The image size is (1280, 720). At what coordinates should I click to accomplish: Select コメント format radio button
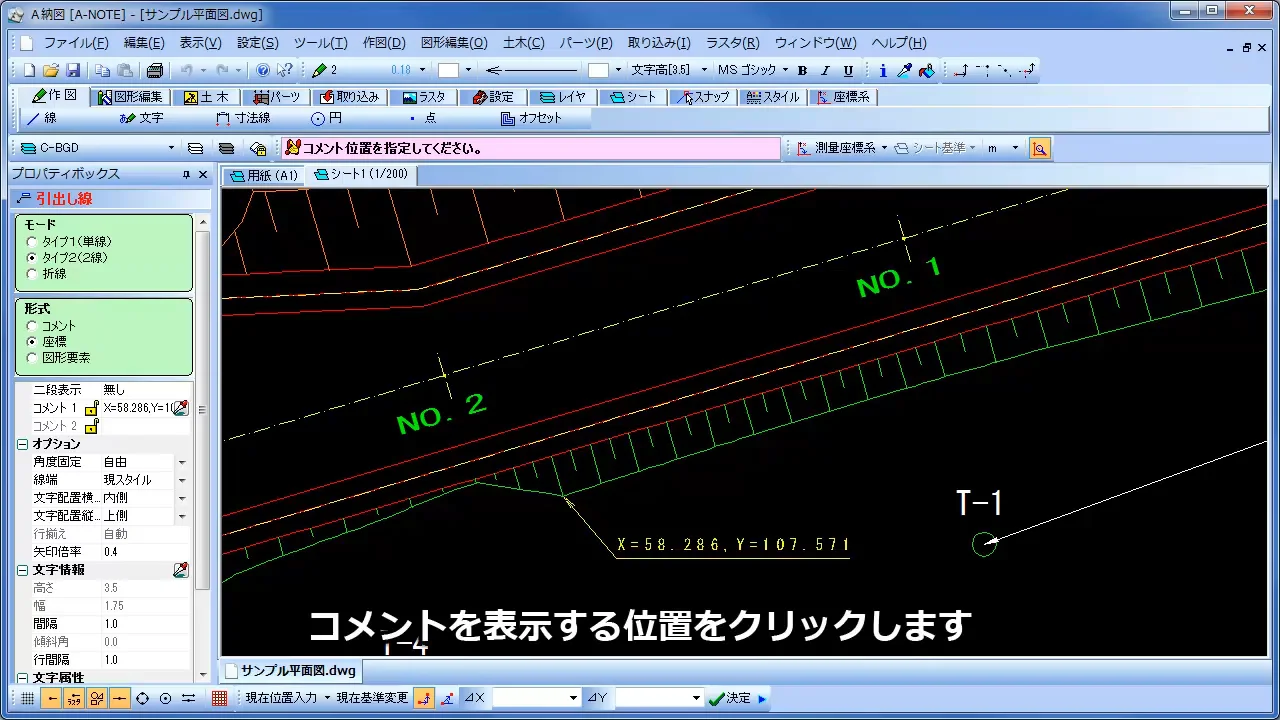click(x=32, y=326)
